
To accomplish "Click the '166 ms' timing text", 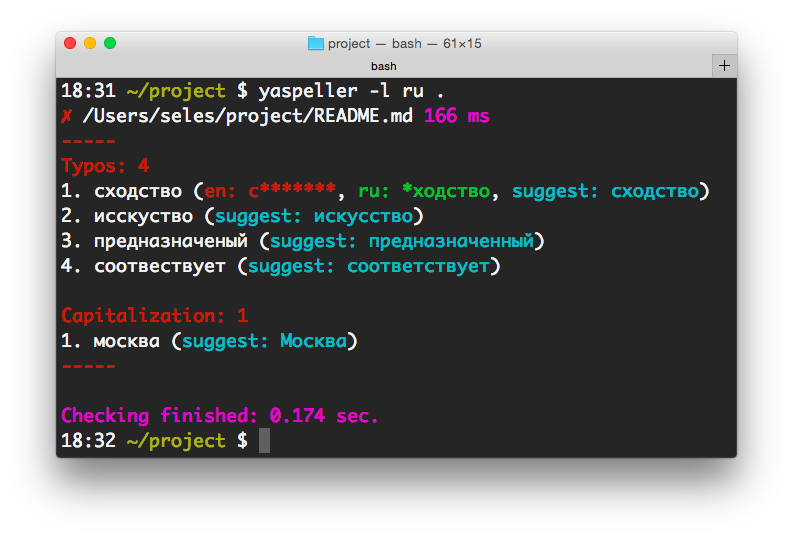I will 457,116.
